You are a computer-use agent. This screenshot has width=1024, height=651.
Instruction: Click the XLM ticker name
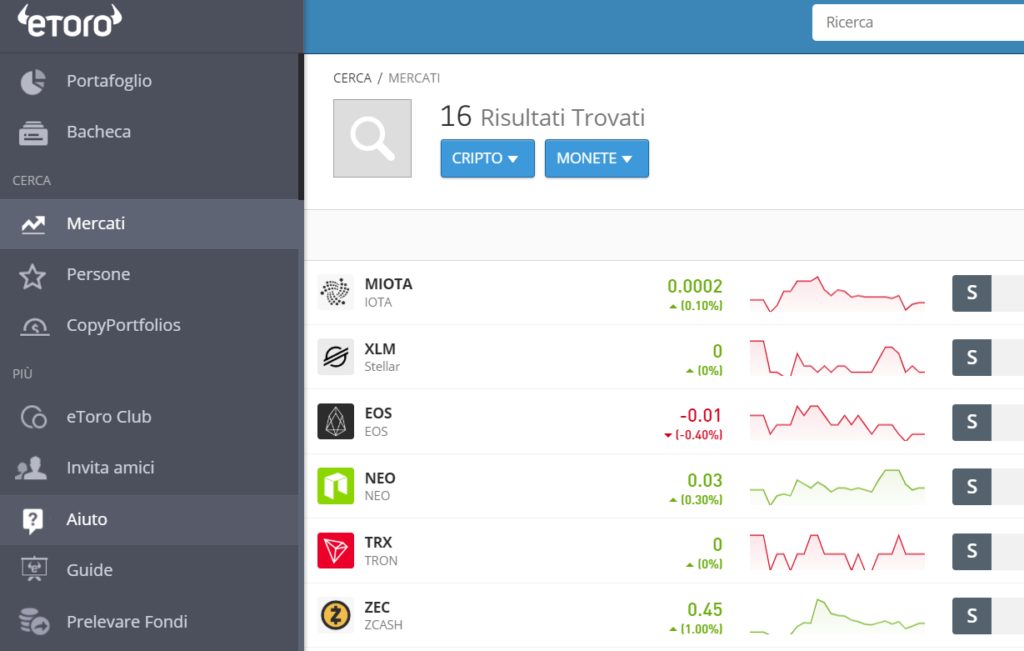[380, 349]
